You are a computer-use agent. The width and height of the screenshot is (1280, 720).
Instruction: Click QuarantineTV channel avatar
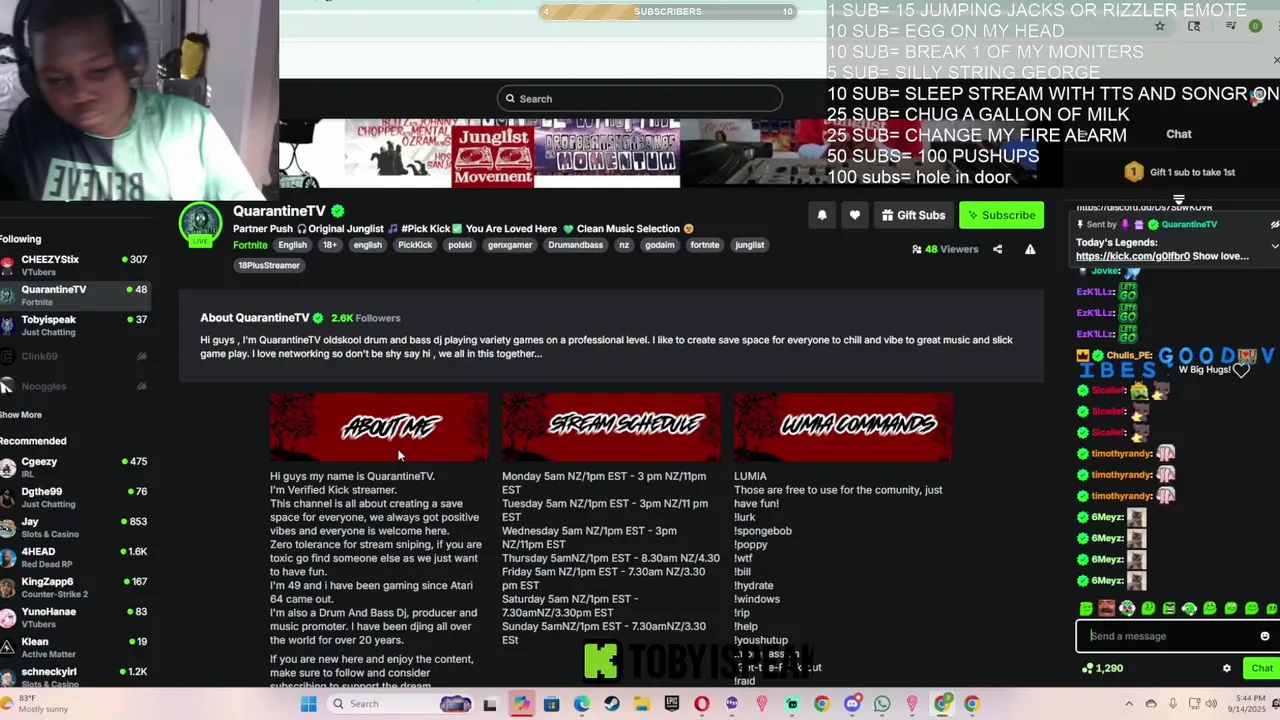pos(200,223)
